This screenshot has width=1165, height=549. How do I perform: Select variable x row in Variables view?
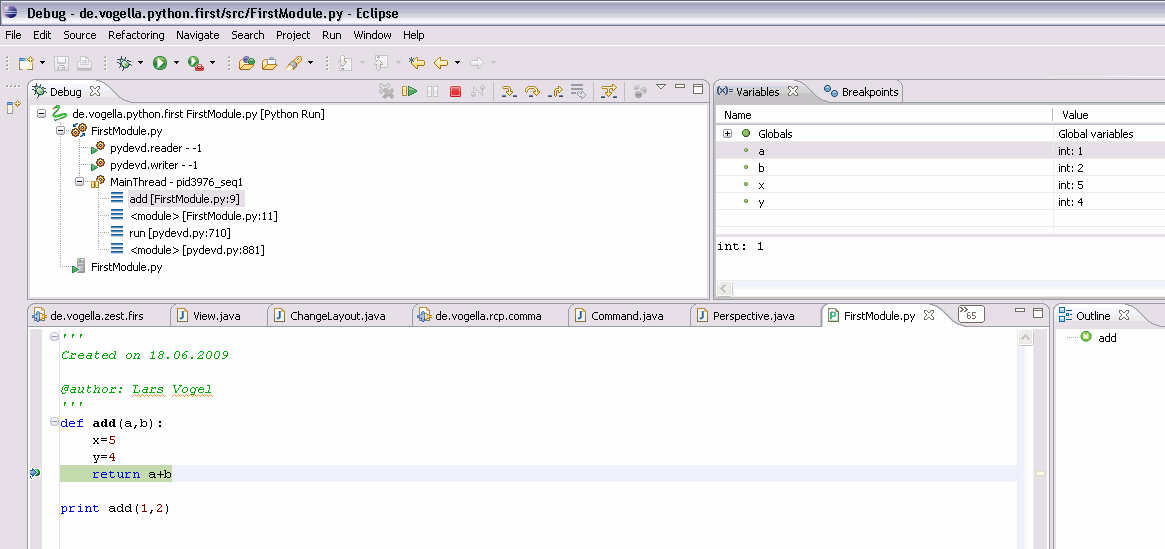761,185
